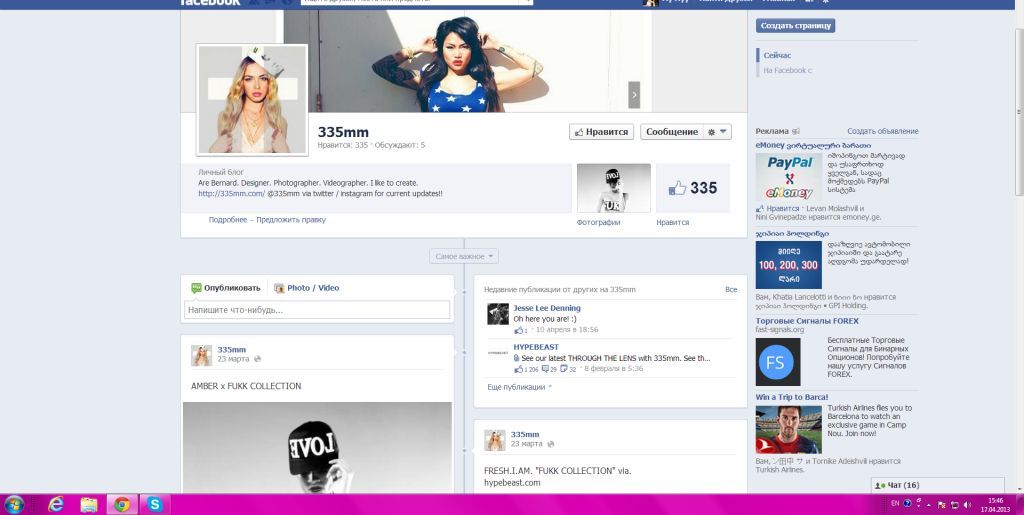Screen dimensions: 1024x515
Task: Click the 100, 200, 300 ad image
Action: coord(789,265)
